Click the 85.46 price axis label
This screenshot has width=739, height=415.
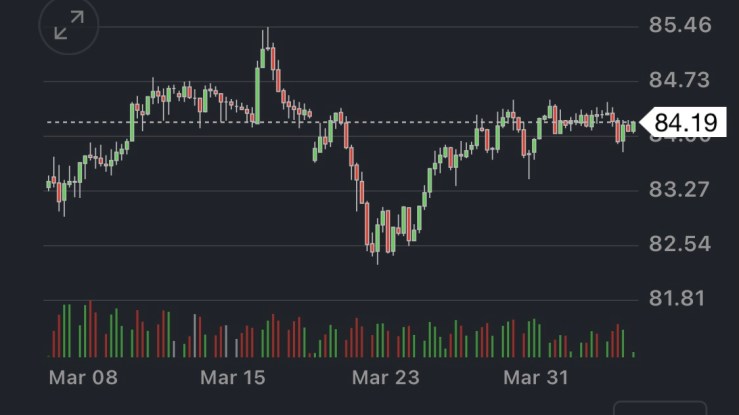(680, 25)
